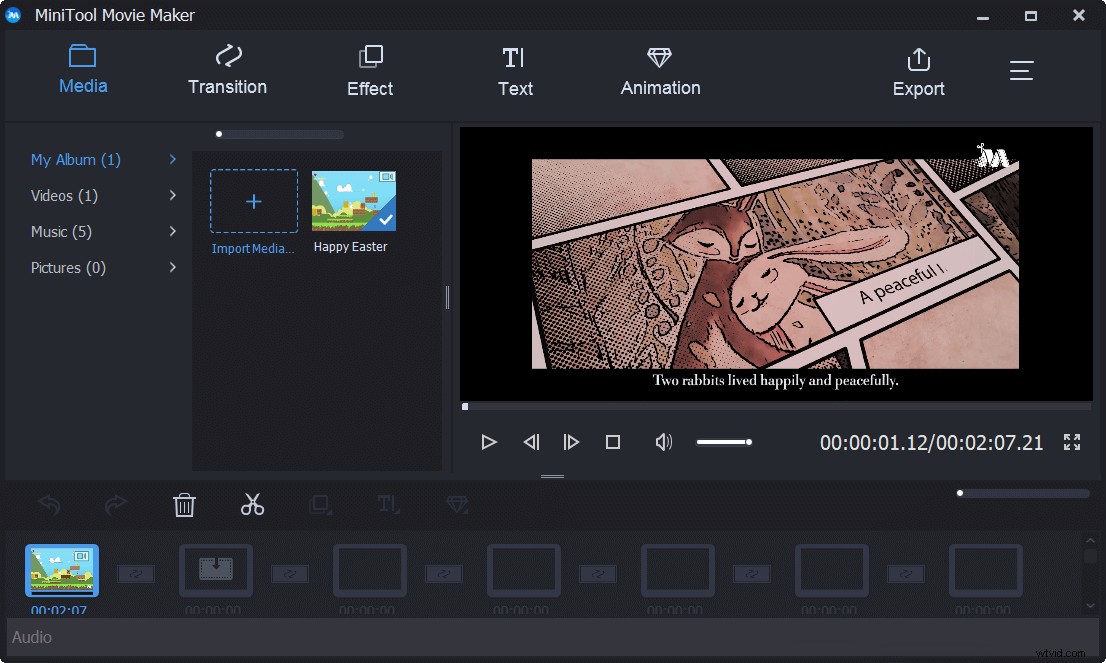Mute the preview audio with speaker icon

[663, 442]
